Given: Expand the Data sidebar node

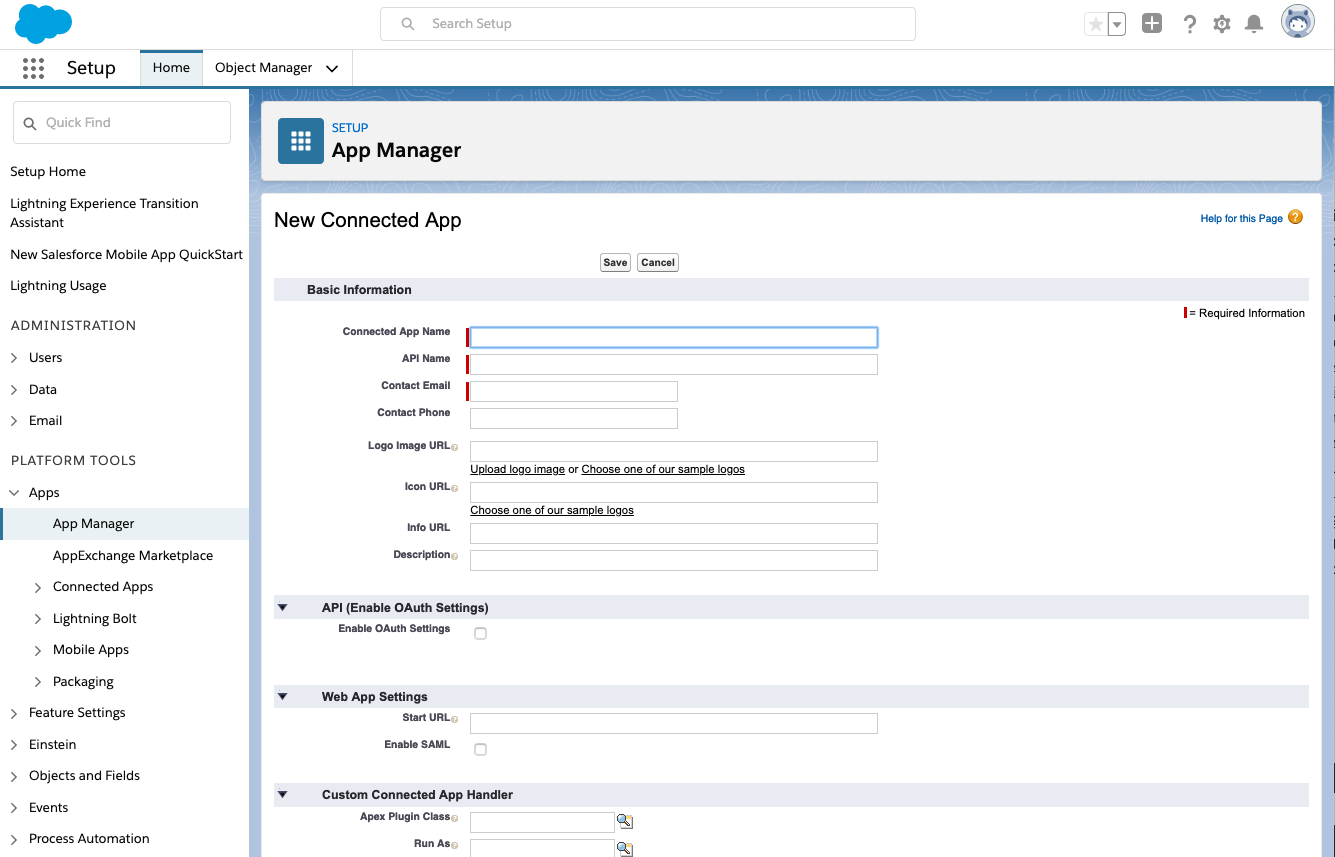Looking at the screenshot, I should tap(14, 390).
